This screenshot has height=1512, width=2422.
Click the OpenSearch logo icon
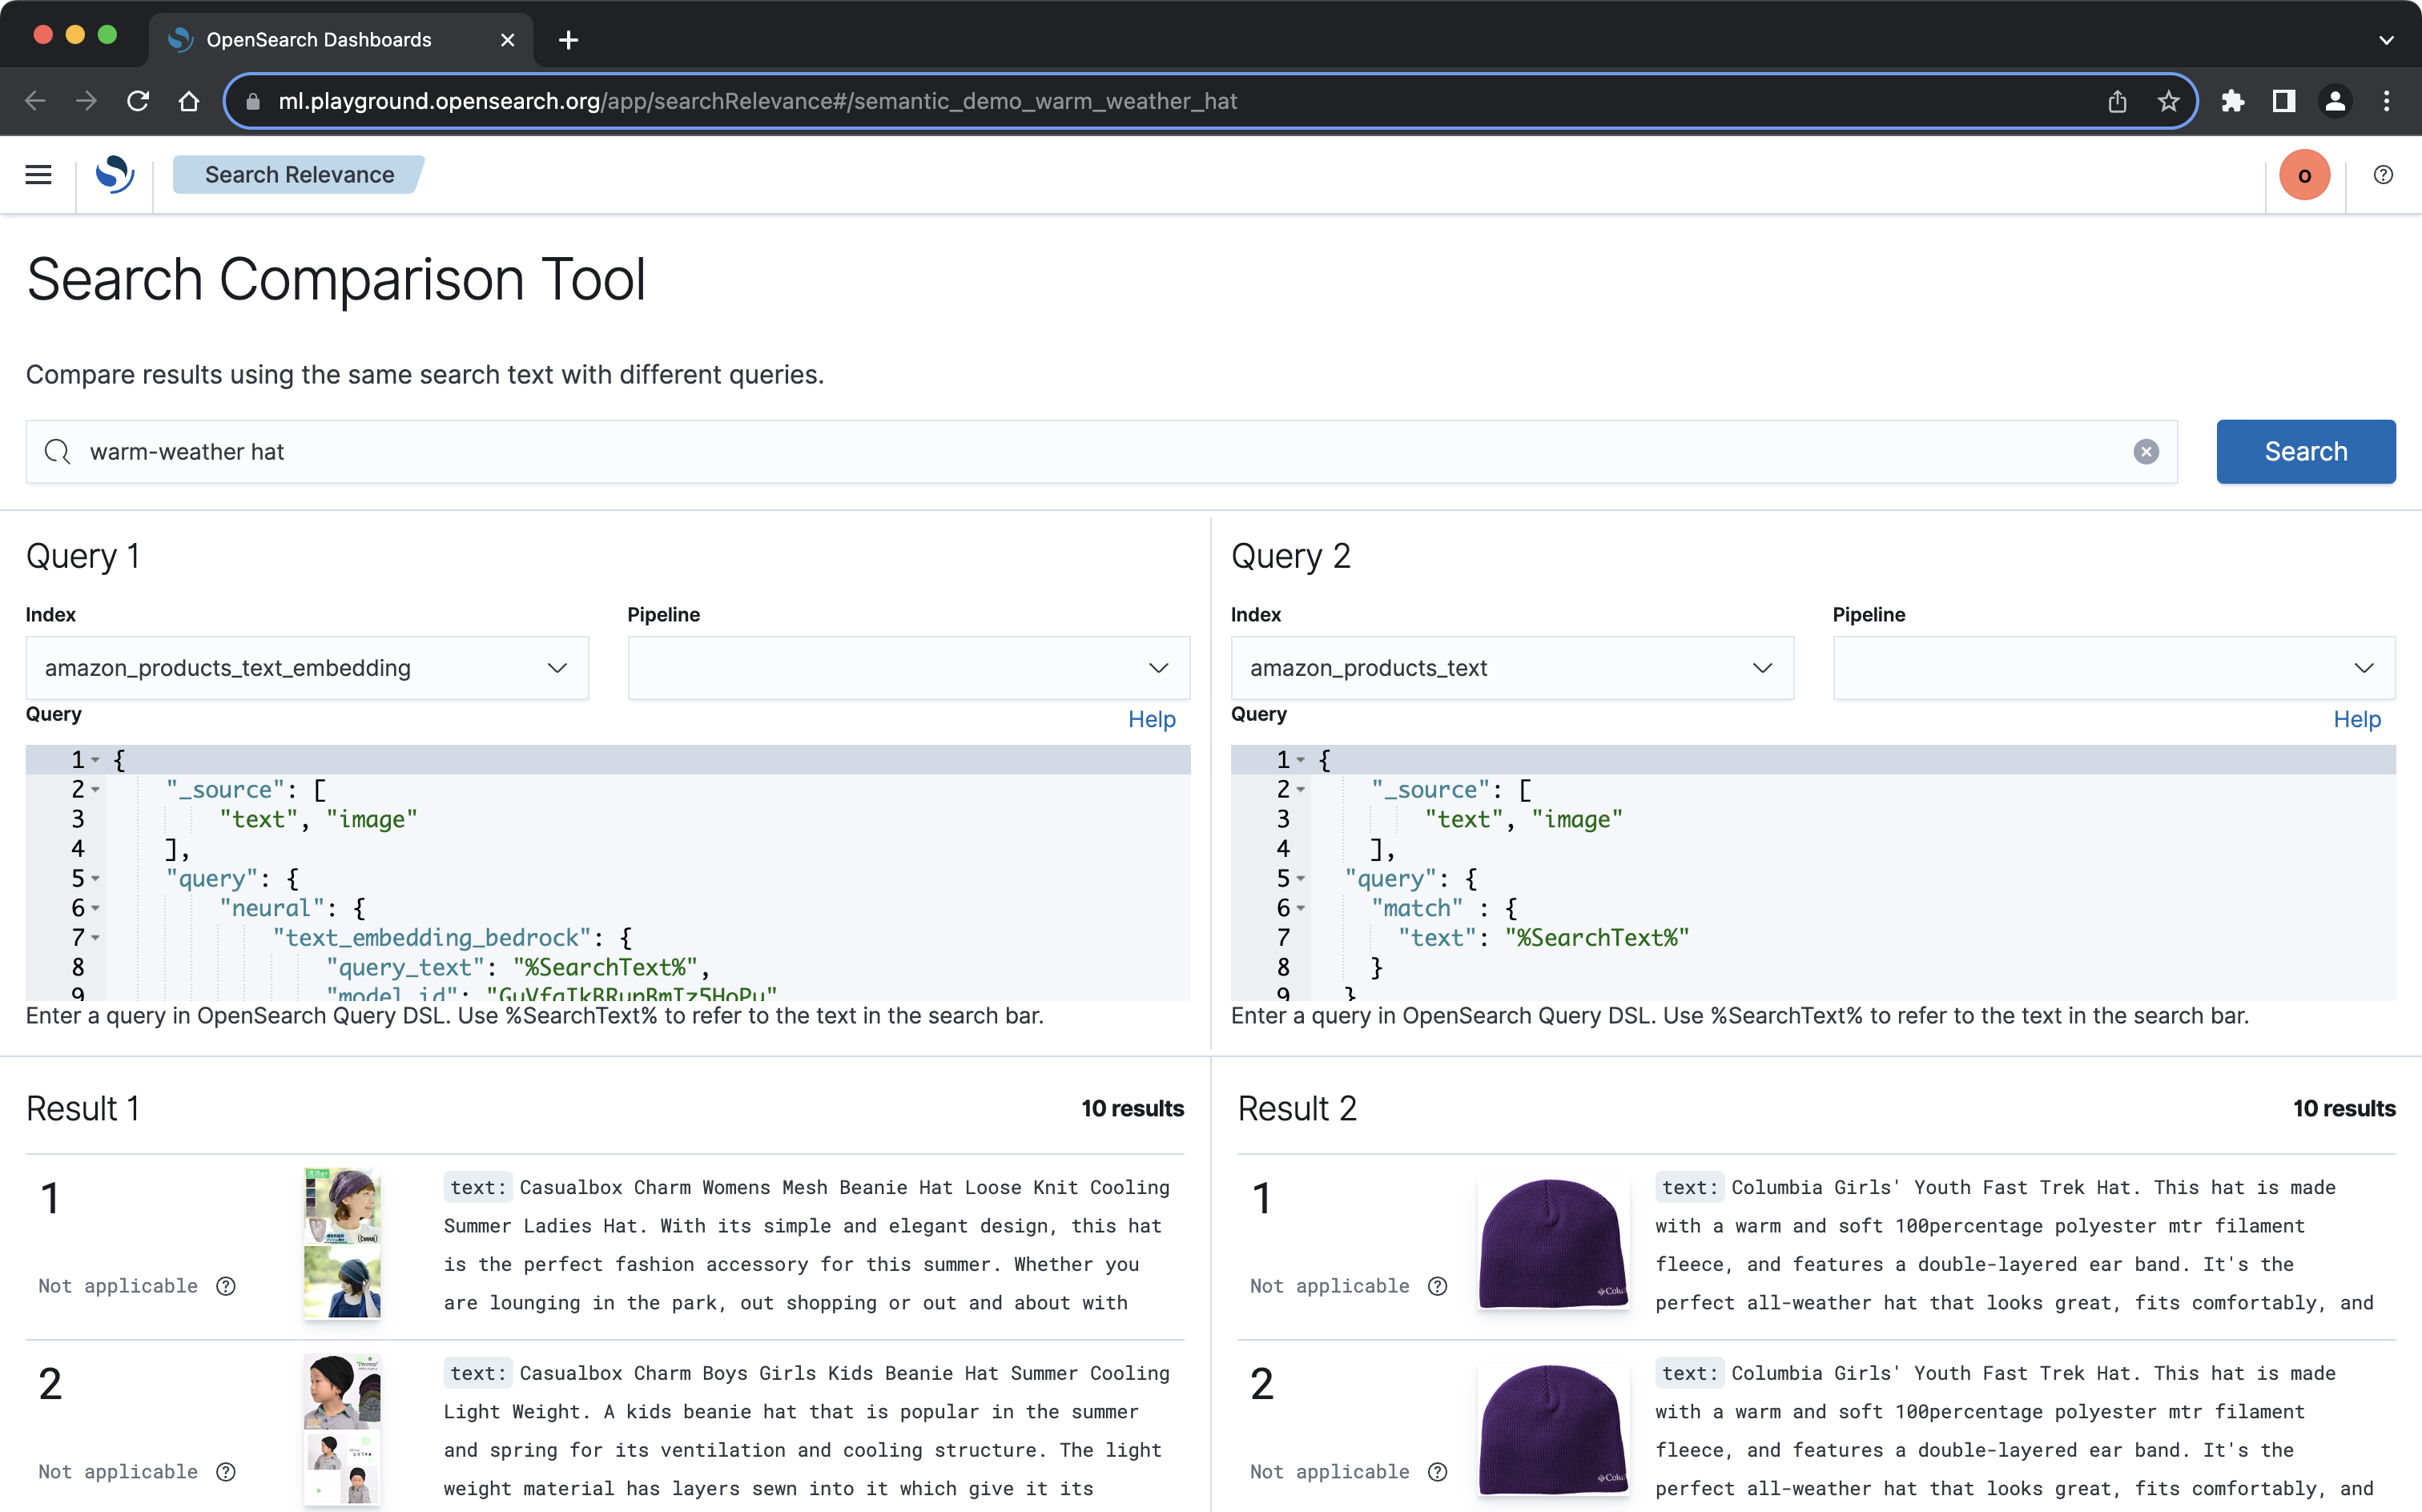pos(115,175)
